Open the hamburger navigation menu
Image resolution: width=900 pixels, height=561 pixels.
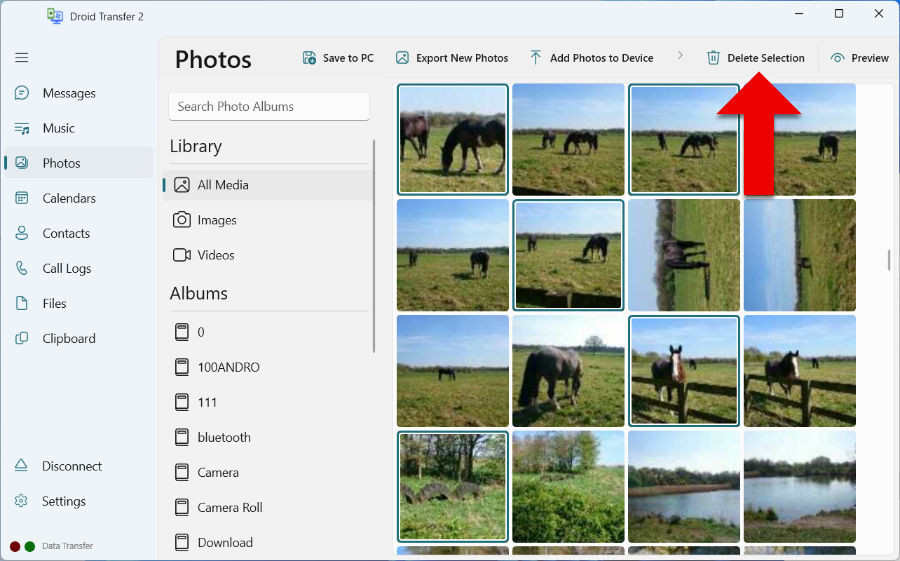pos(22,57)
